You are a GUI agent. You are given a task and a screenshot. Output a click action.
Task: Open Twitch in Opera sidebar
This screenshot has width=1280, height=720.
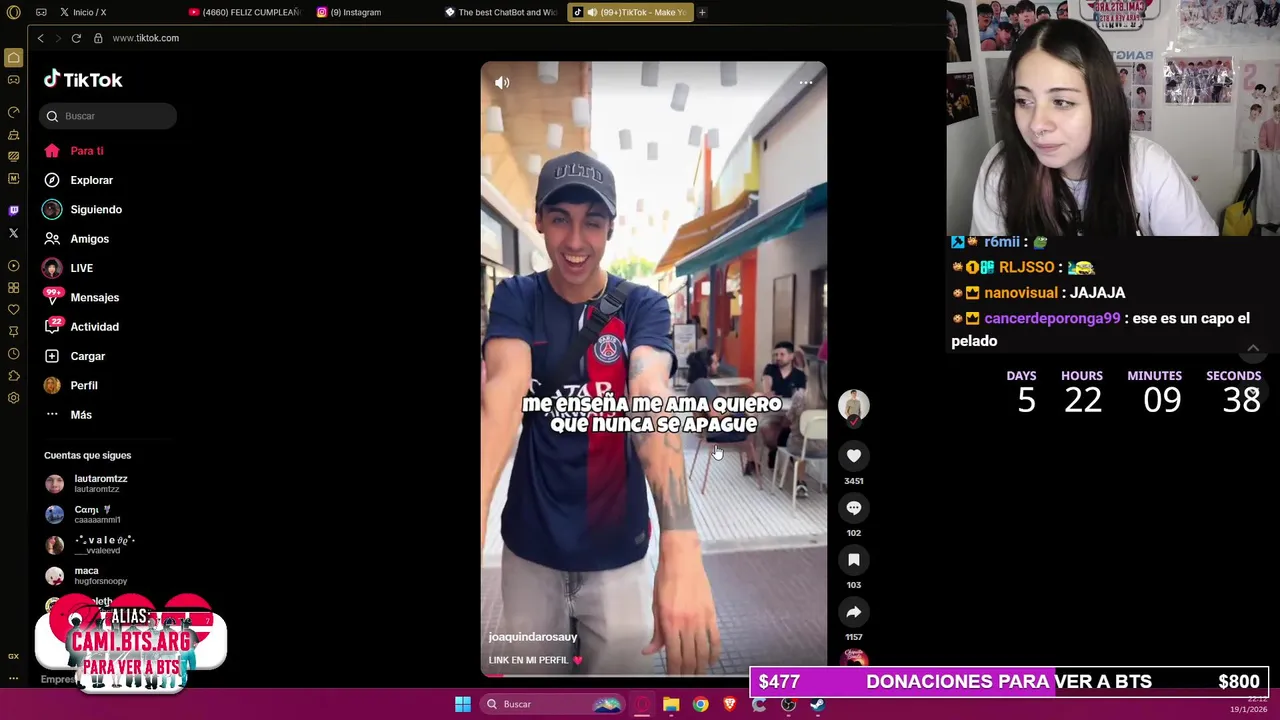click(x=13, y=211)
